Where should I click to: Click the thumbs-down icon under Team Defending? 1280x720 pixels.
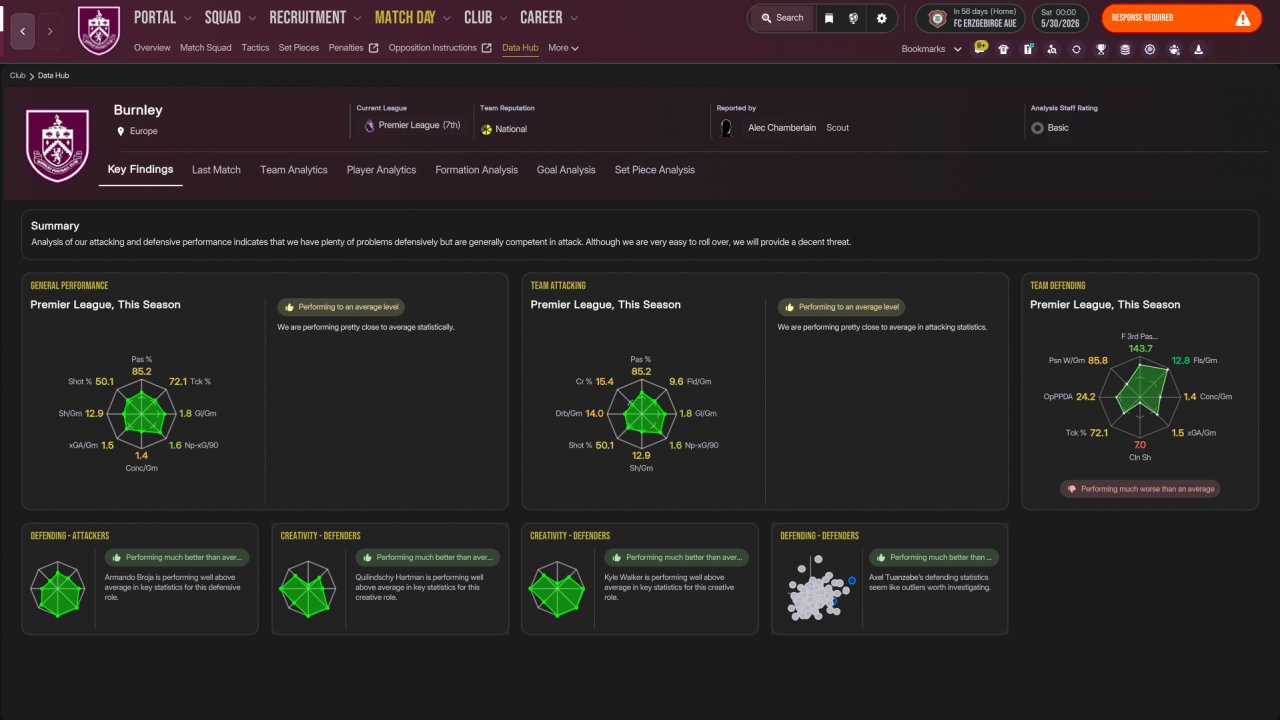(x=1072, y=489)
